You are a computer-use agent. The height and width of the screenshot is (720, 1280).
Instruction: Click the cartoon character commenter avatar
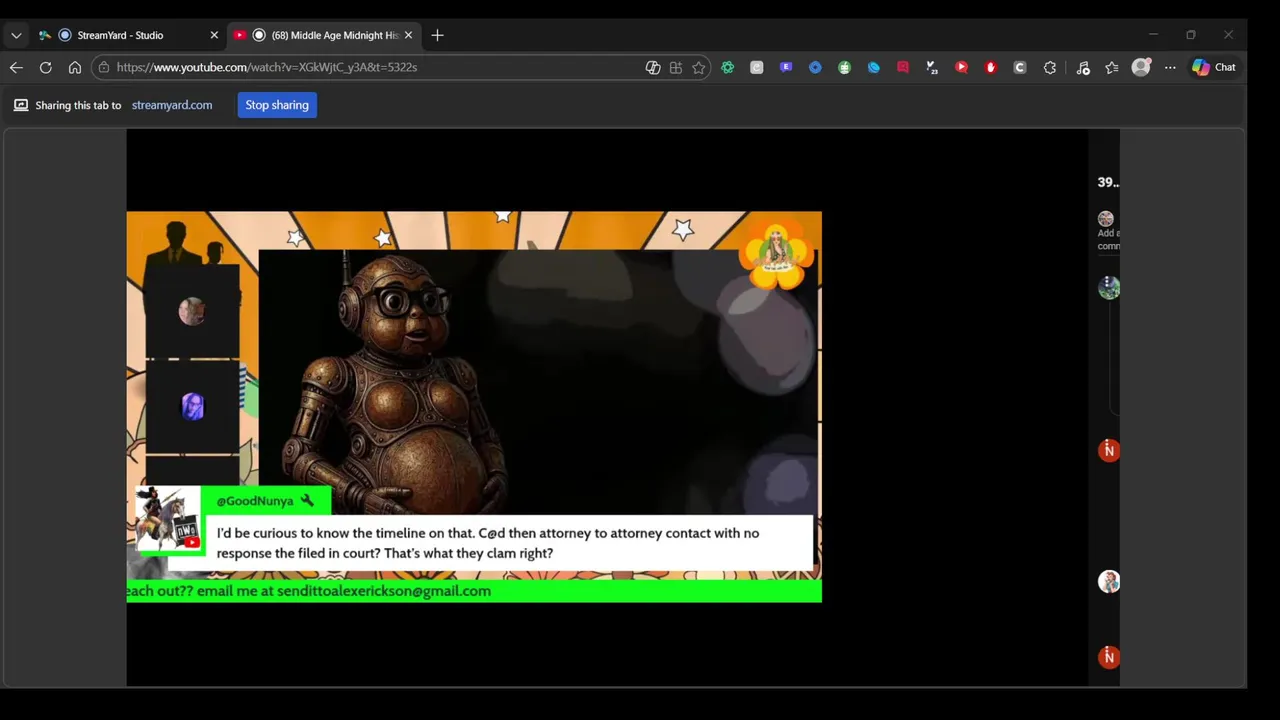point(1109,582)
